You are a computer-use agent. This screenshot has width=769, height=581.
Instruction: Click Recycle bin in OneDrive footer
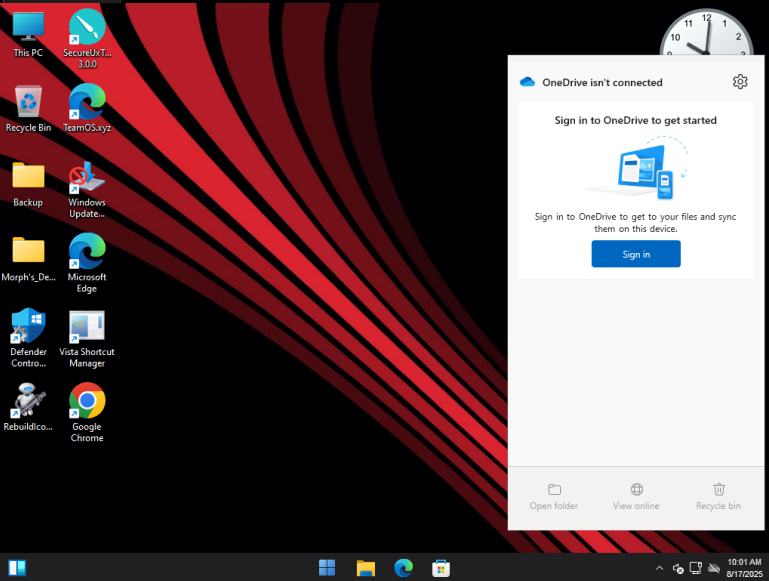click(718, 497)
